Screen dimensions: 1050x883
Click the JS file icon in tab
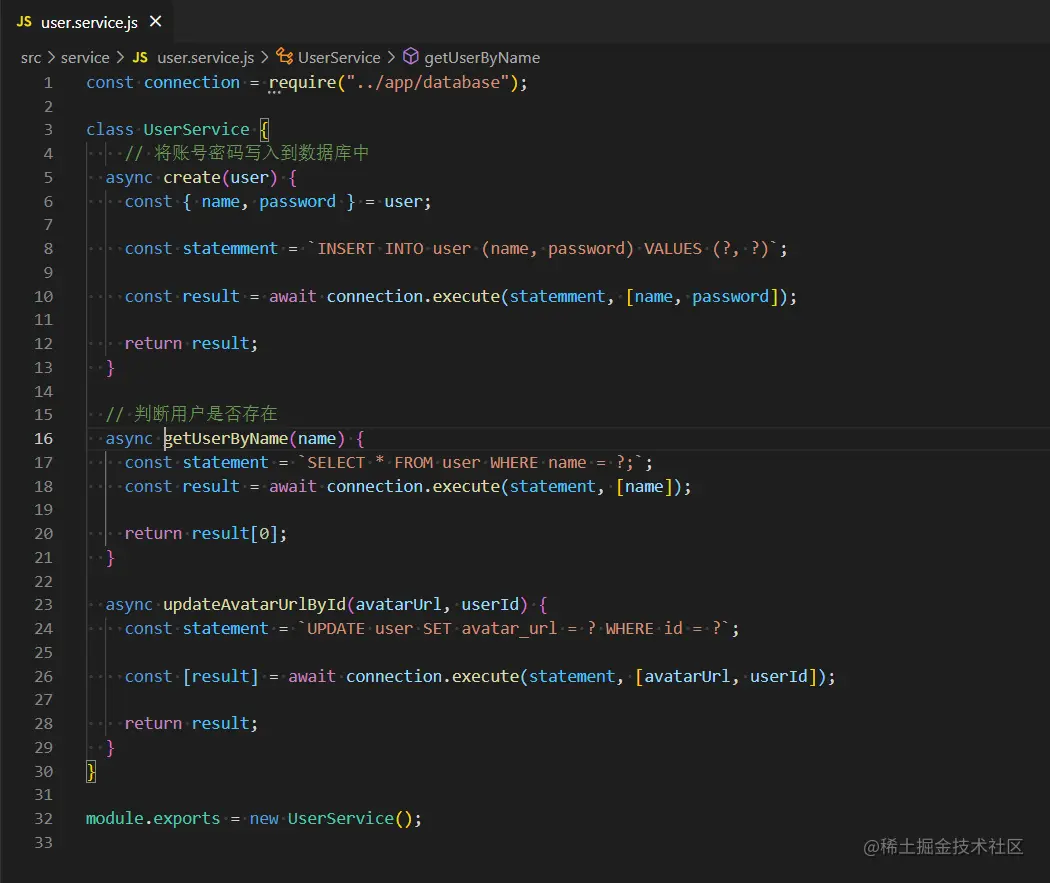tap(24, 21)
